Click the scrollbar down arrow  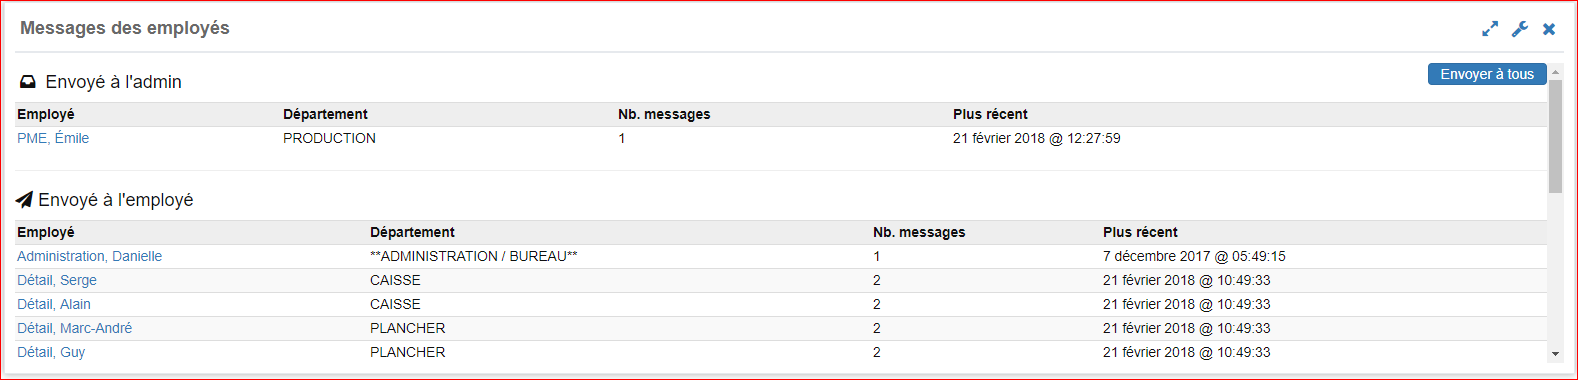click(x=1555, y=353)
